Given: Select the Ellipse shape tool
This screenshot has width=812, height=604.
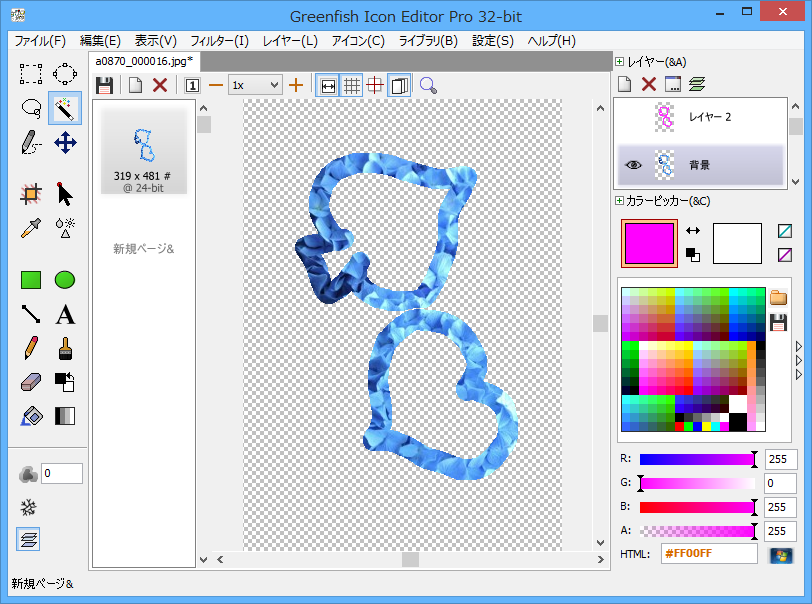Looking at the screenshot, I should pyautogui.click(x=65, y=280).
